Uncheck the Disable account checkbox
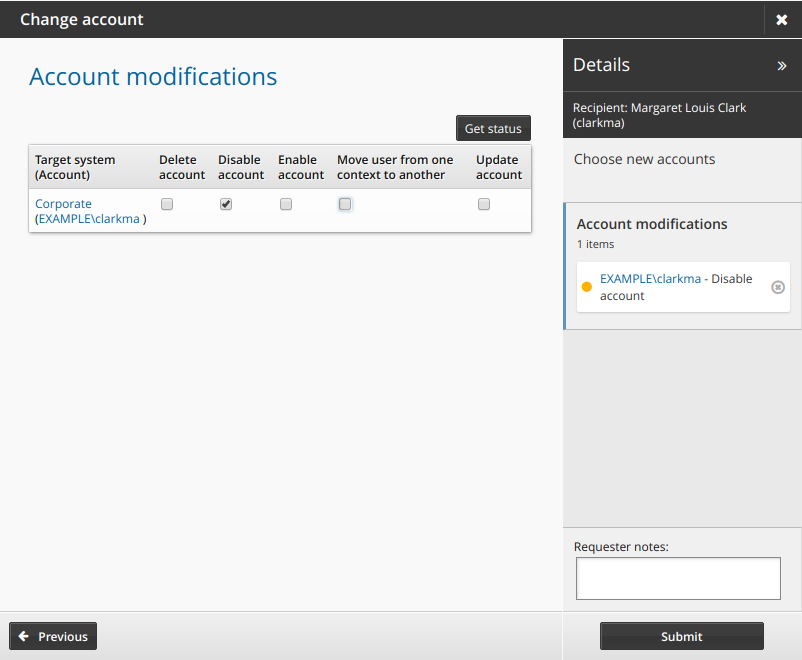 point(226,204)
